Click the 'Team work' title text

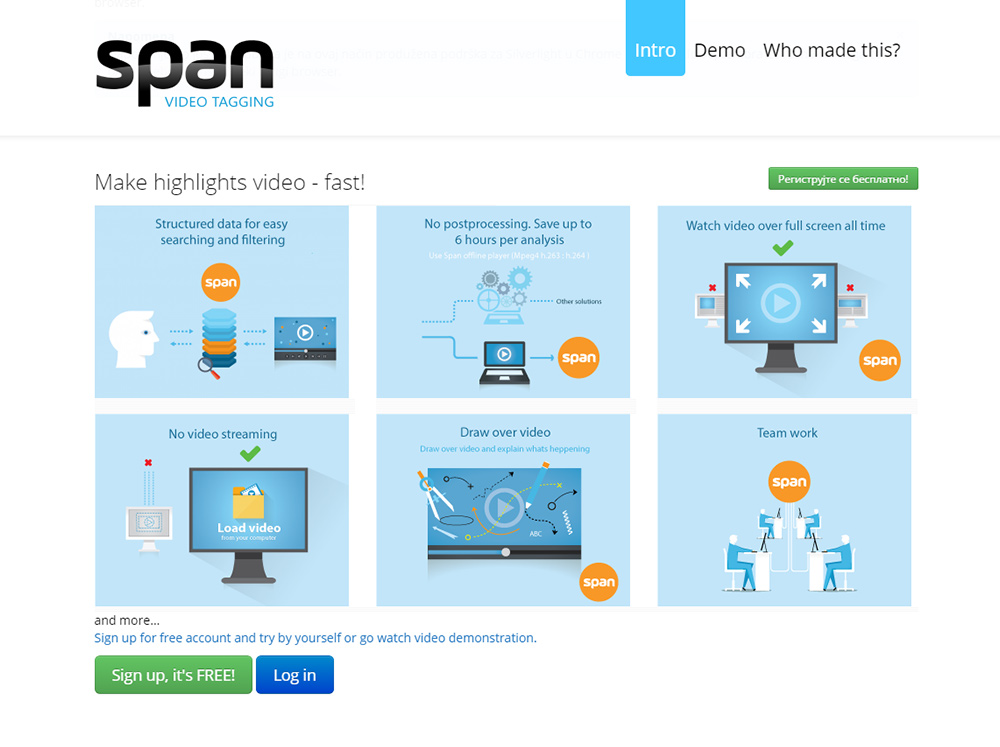click(x=787, y=433)
